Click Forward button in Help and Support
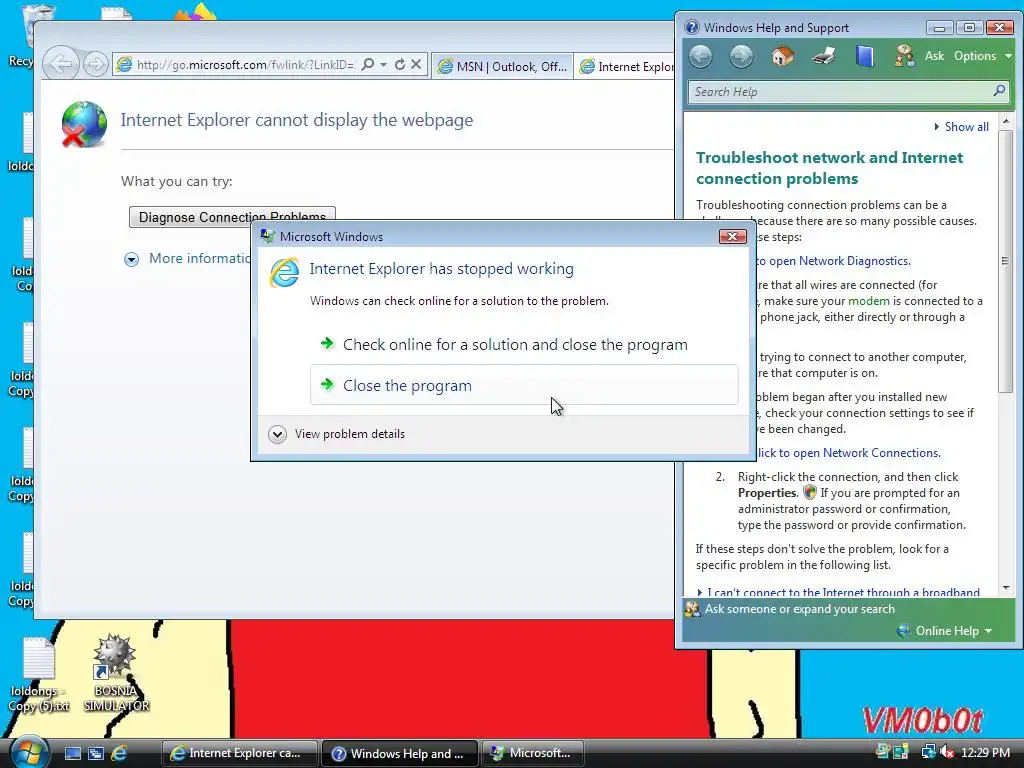Screen dimensions: 1024x768 [x=741, y=56]
